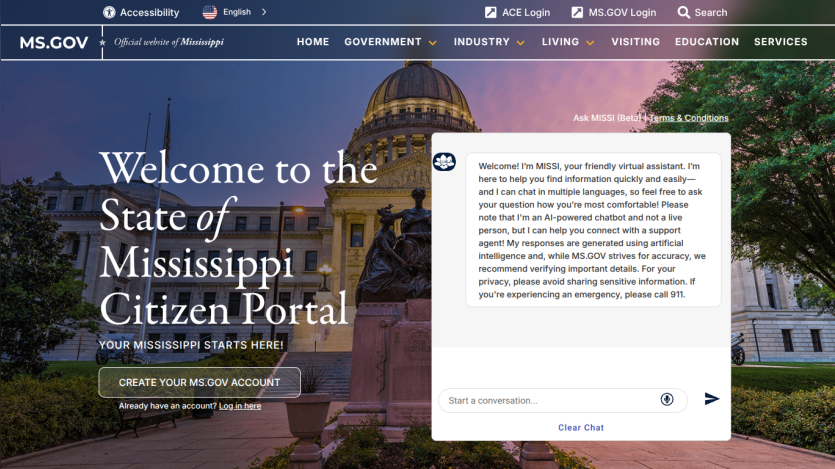Click the Log in here link
Viewport: 835px width, 469px height.
coord(240,406)
